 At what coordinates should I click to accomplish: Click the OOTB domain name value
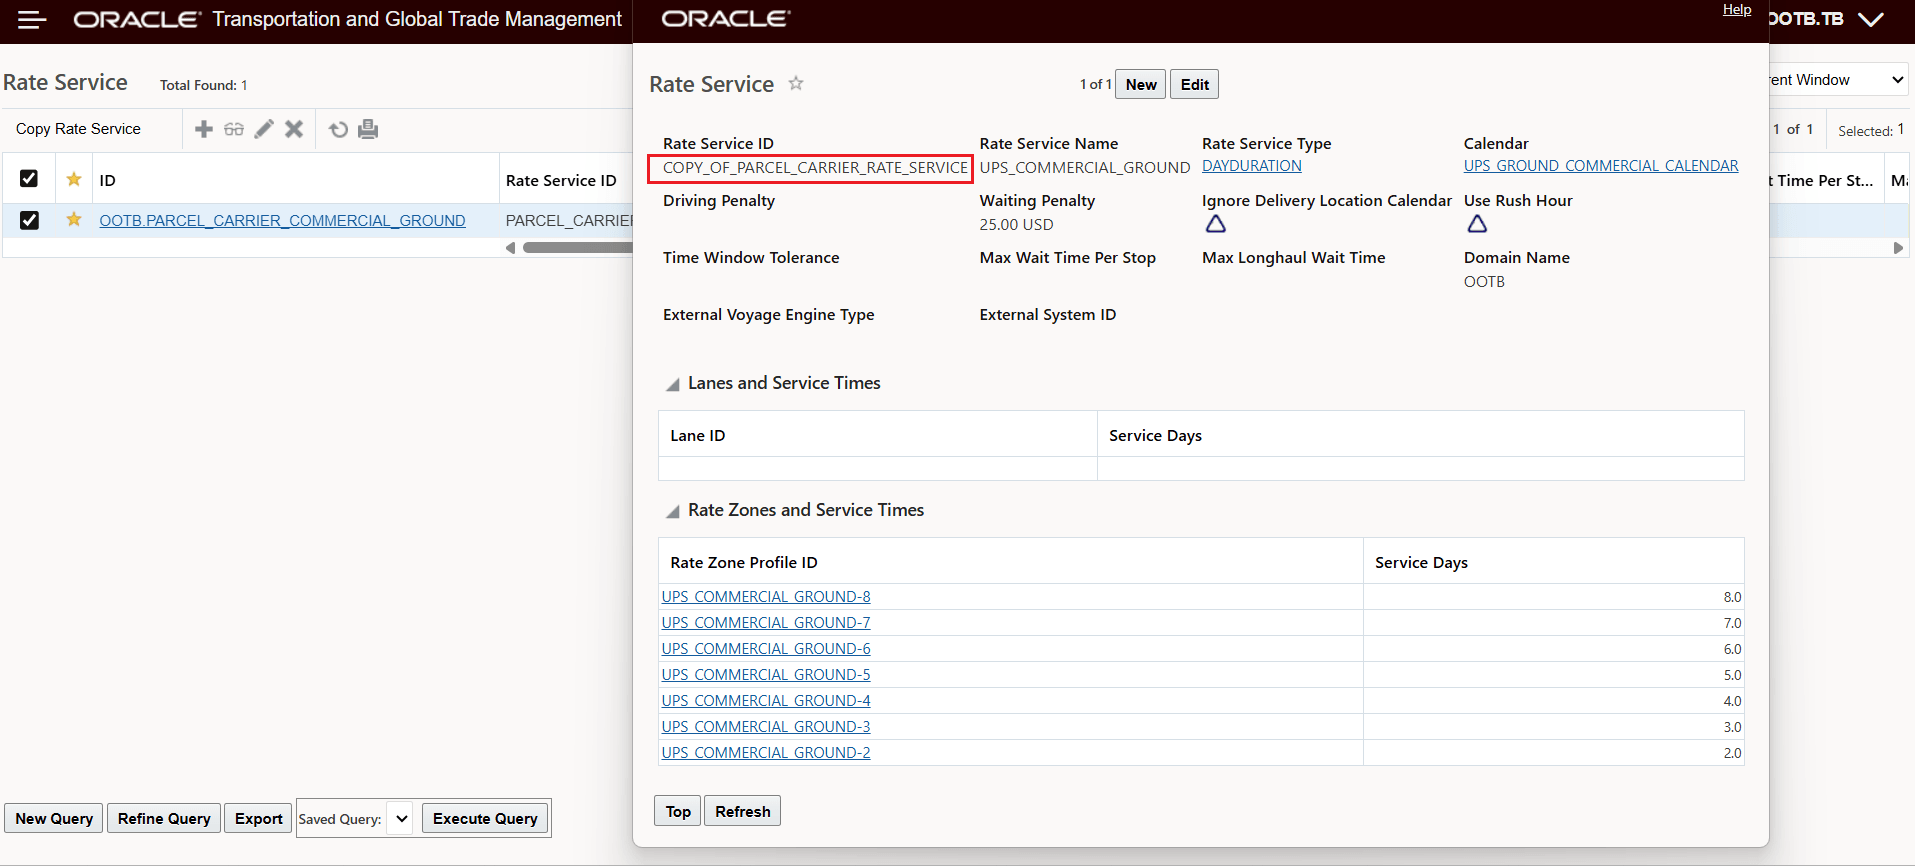(1484, 282)
